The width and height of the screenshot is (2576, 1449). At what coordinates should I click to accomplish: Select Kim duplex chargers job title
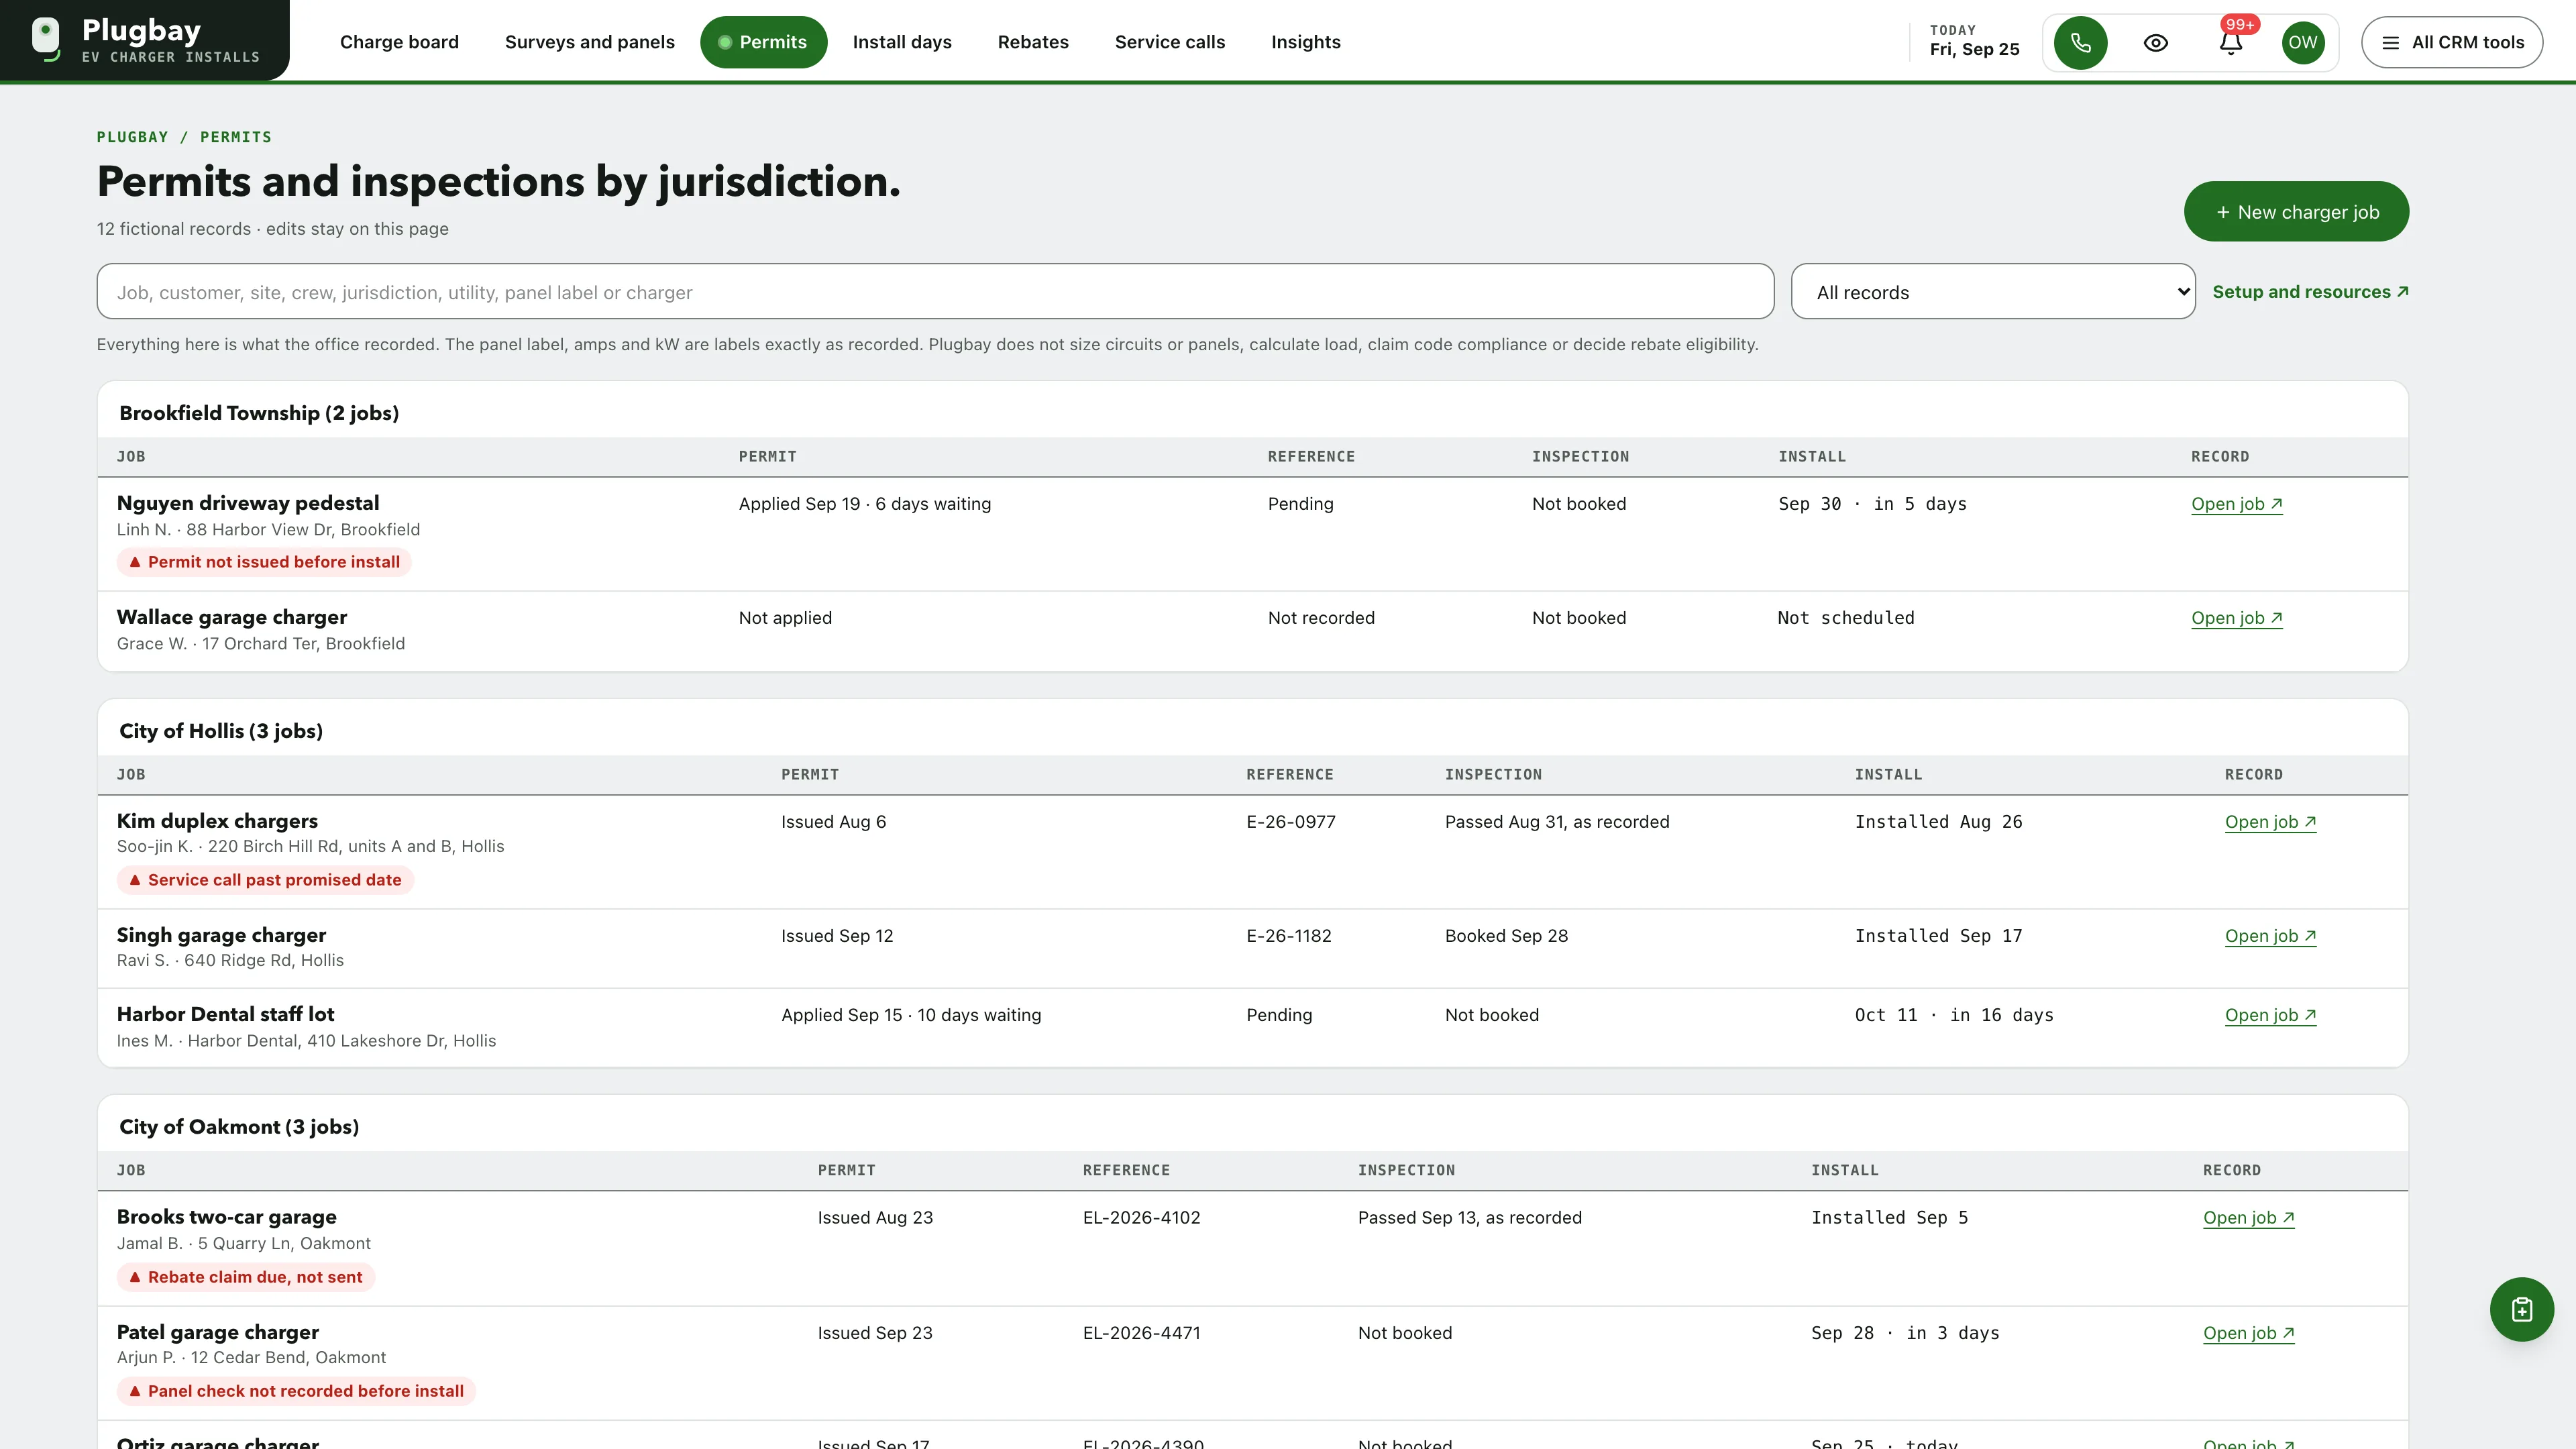click(x=217, y=821)
